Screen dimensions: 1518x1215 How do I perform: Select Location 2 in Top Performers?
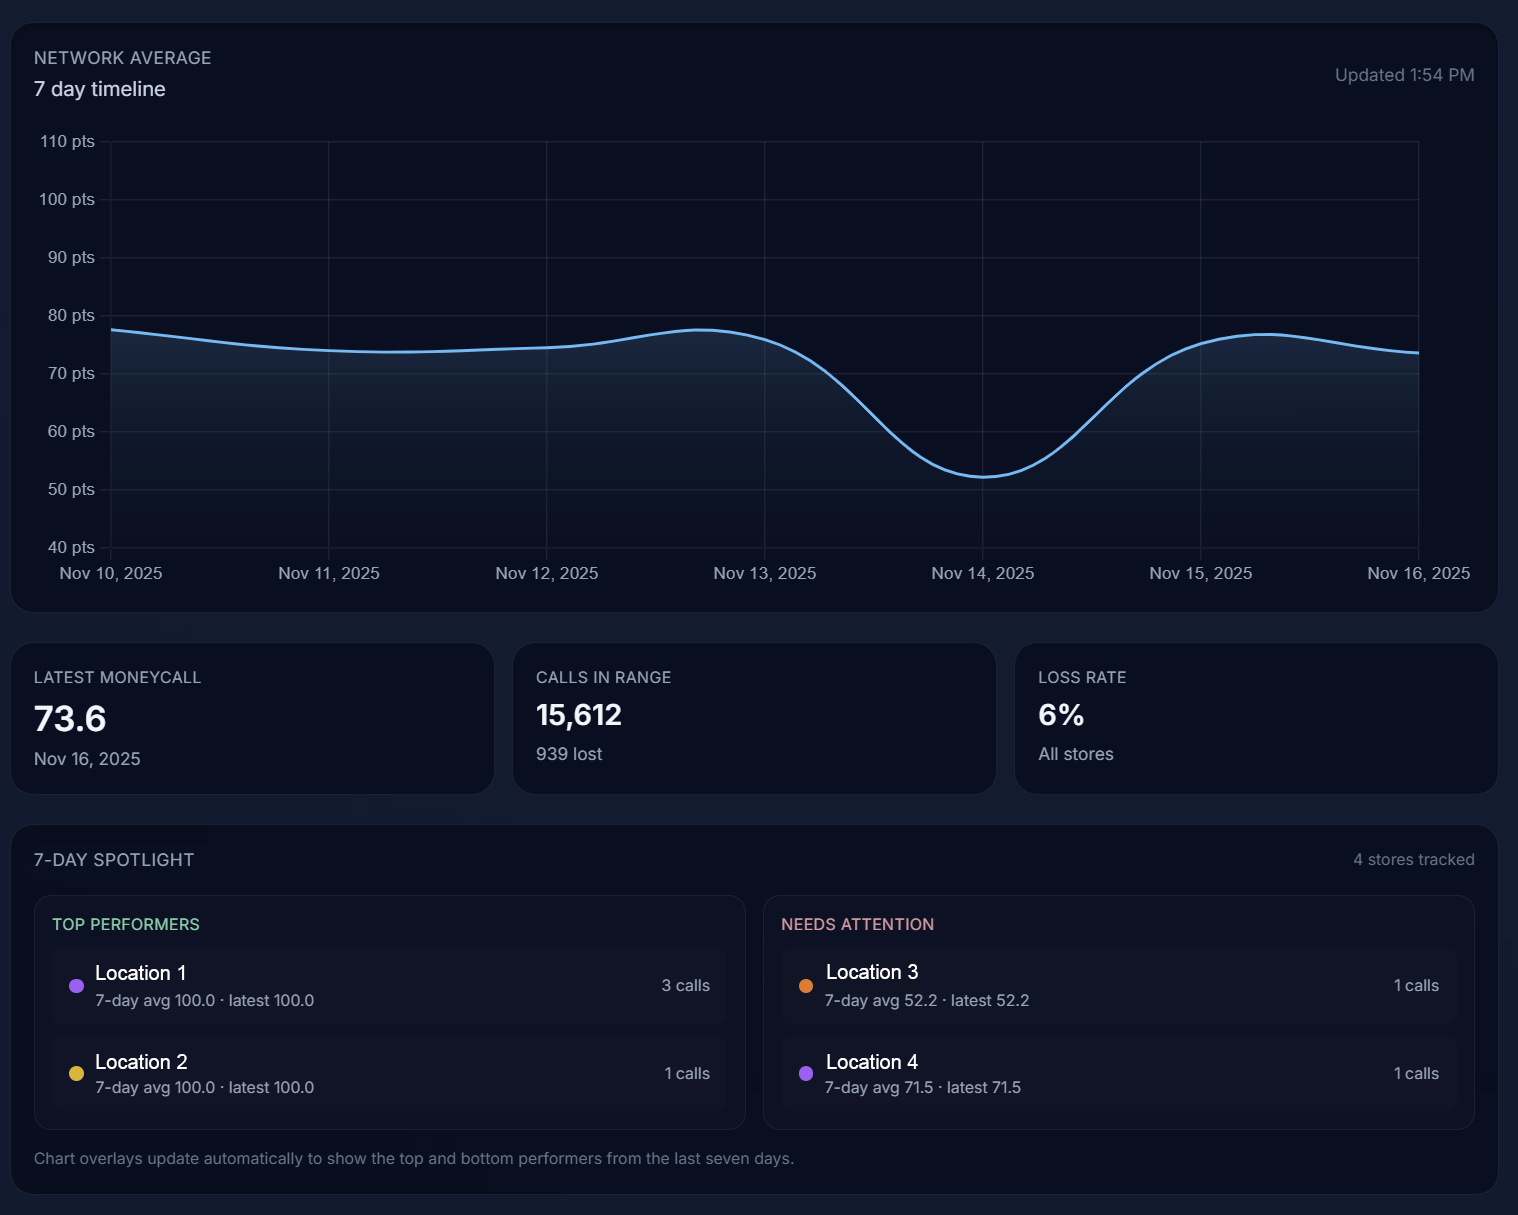click(389, 1074)
